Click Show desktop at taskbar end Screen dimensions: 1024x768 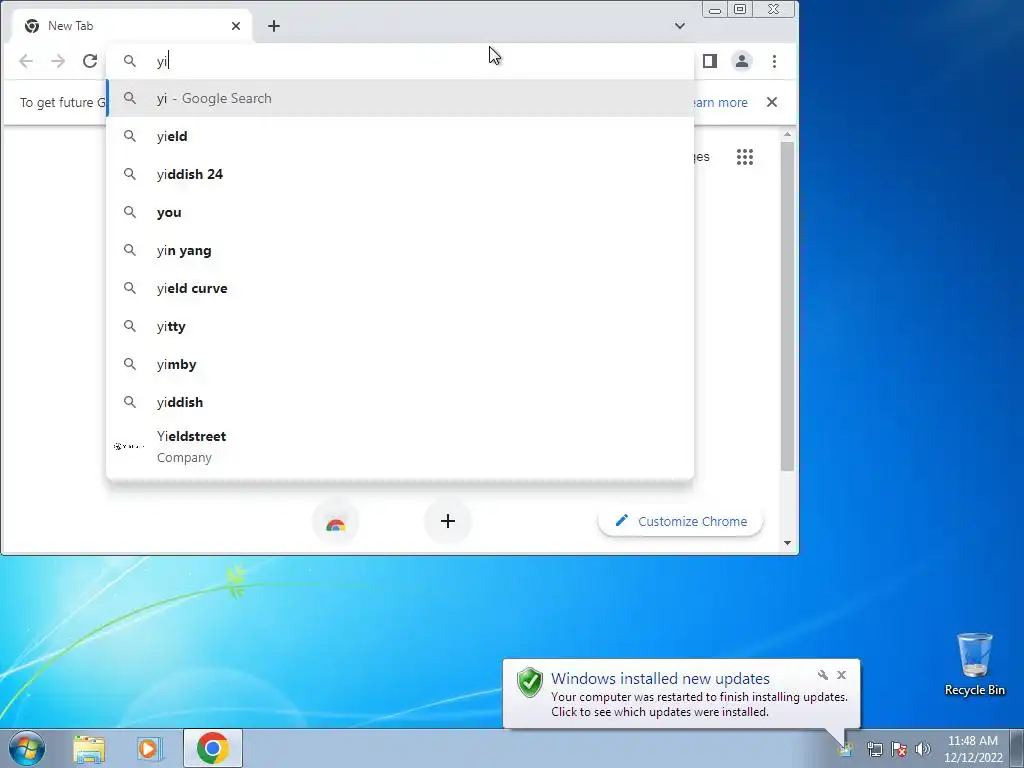click(x=1017, y=749)
